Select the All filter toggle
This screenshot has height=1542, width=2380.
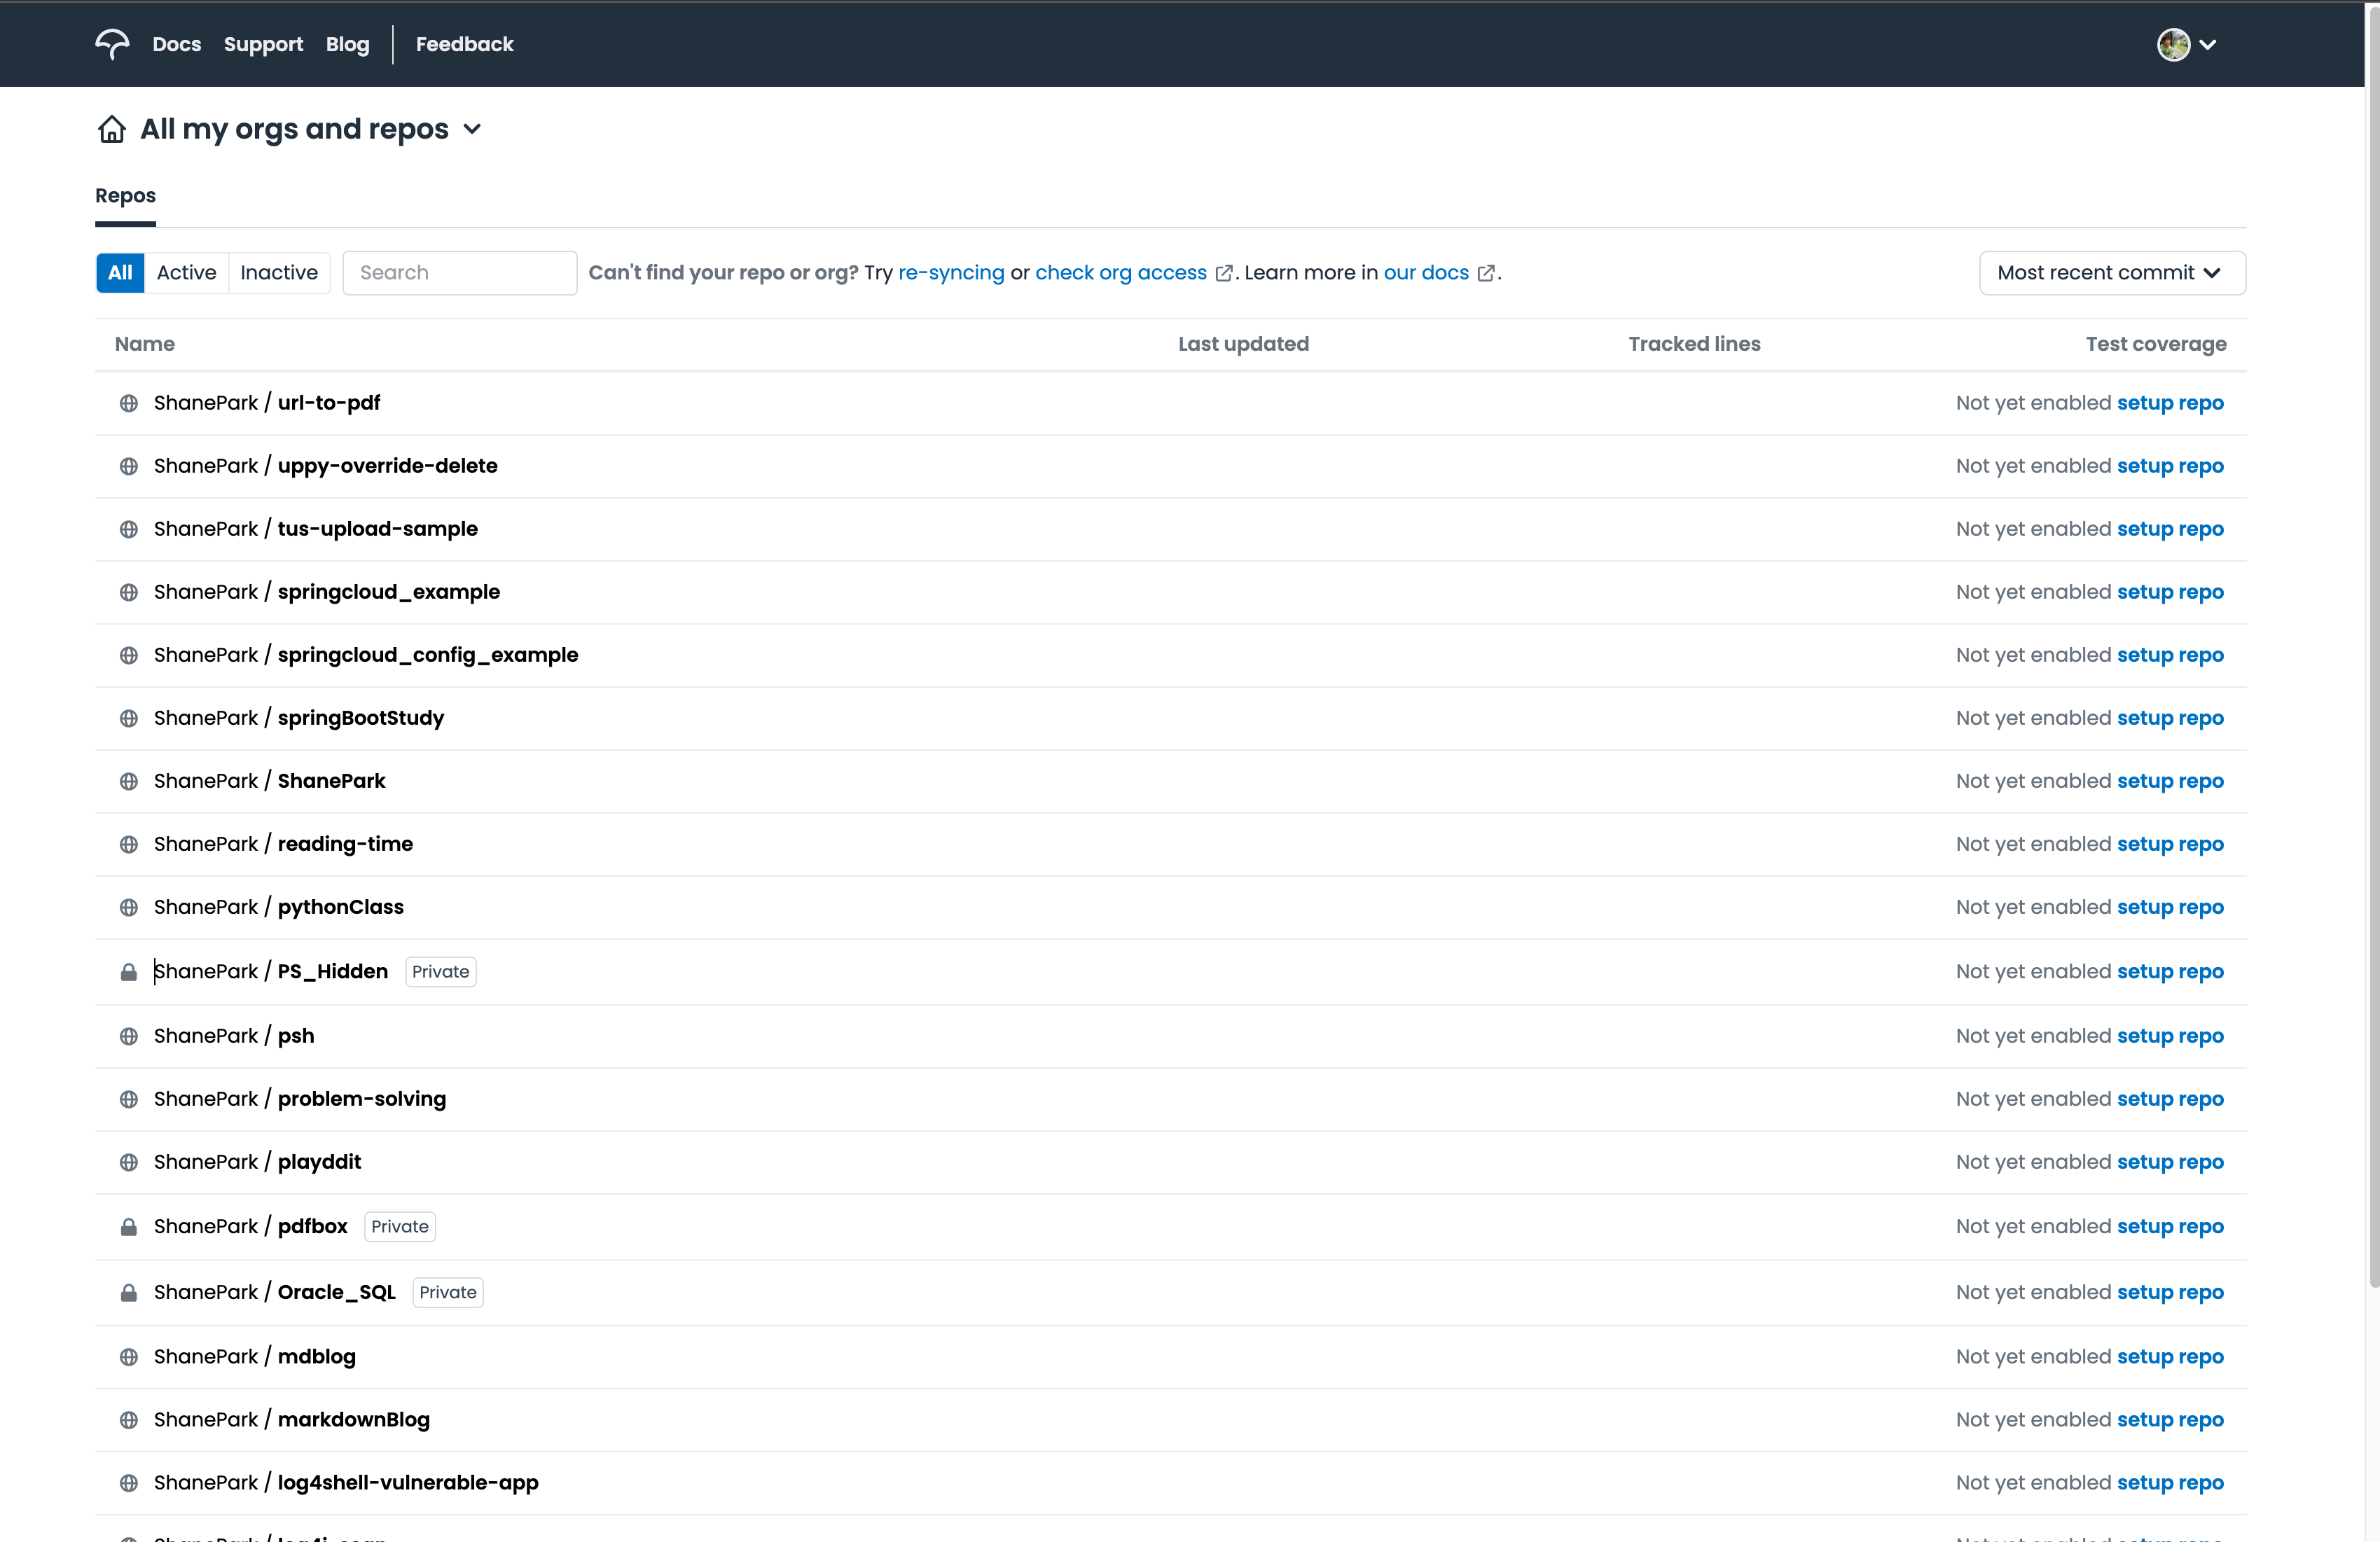[120, 273]
